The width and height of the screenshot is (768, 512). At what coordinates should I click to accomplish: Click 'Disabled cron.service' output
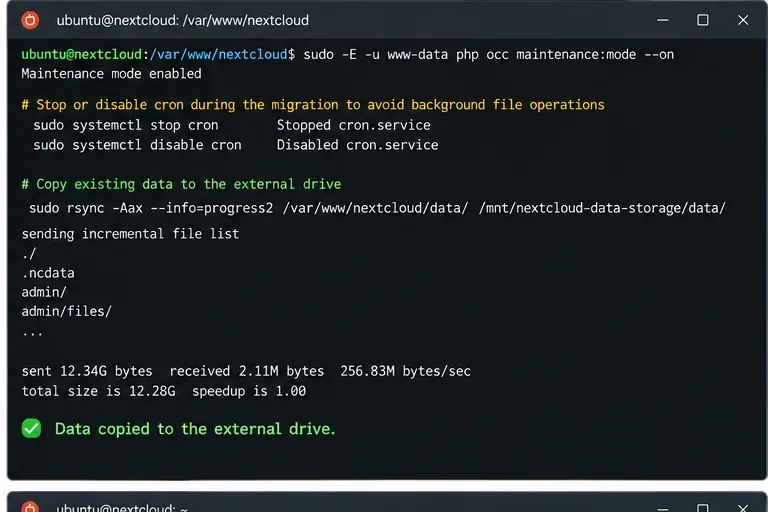358,145
